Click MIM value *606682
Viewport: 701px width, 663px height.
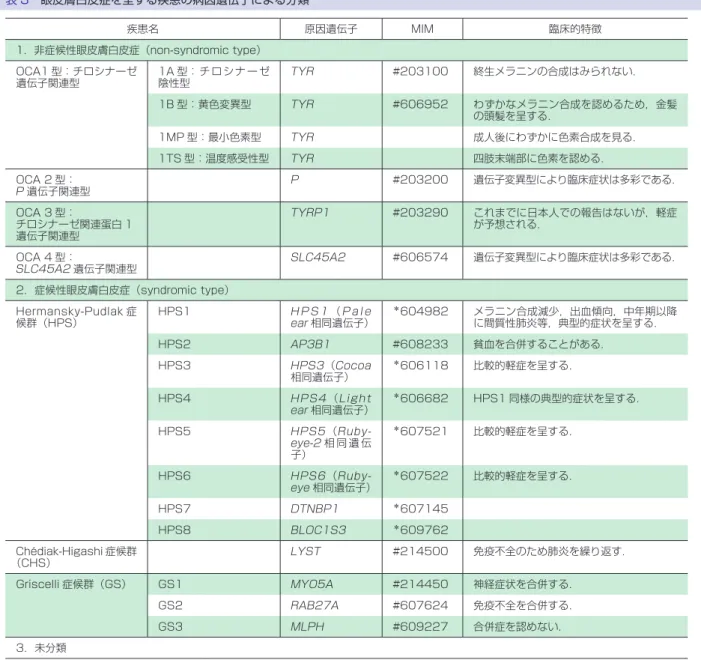pyautogui.click(x=420, y=398)
